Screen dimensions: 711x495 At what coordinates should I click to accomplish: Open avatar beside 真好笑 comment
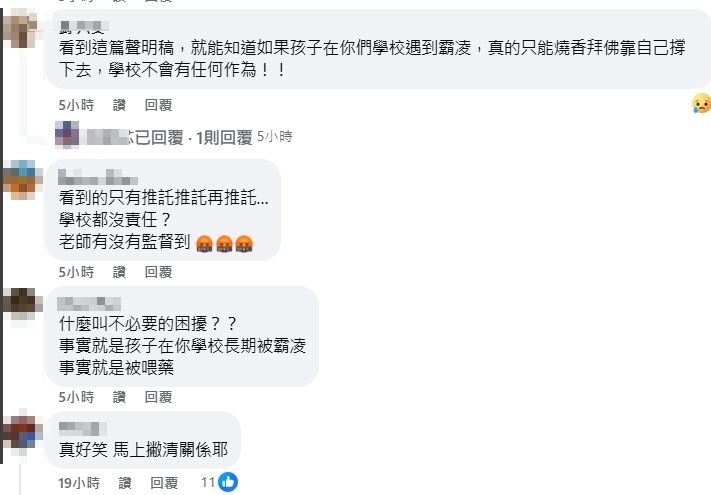coord(22,432)
